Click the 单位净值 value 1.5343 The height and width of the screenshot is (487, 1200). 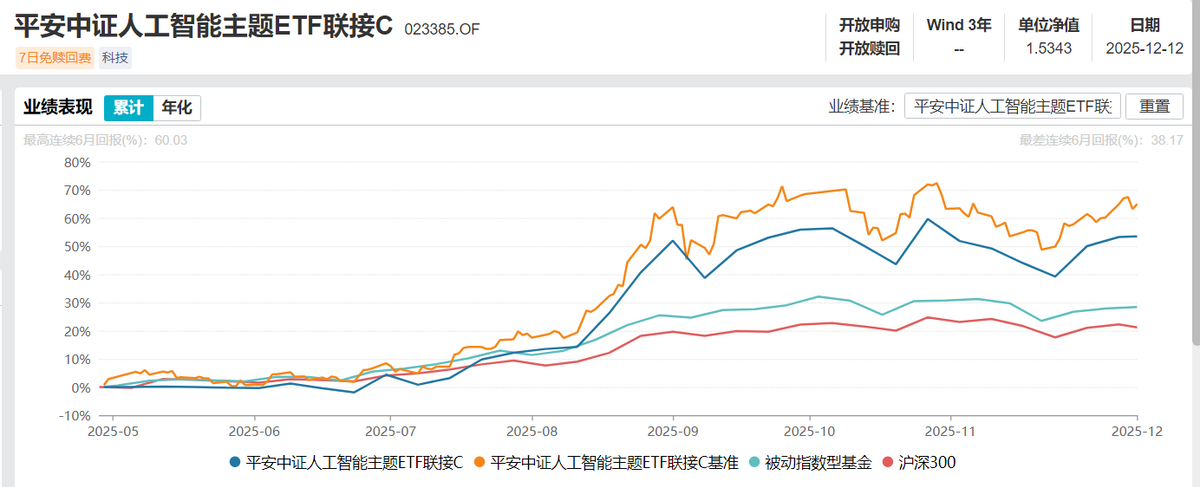[x=1047, y=47]
